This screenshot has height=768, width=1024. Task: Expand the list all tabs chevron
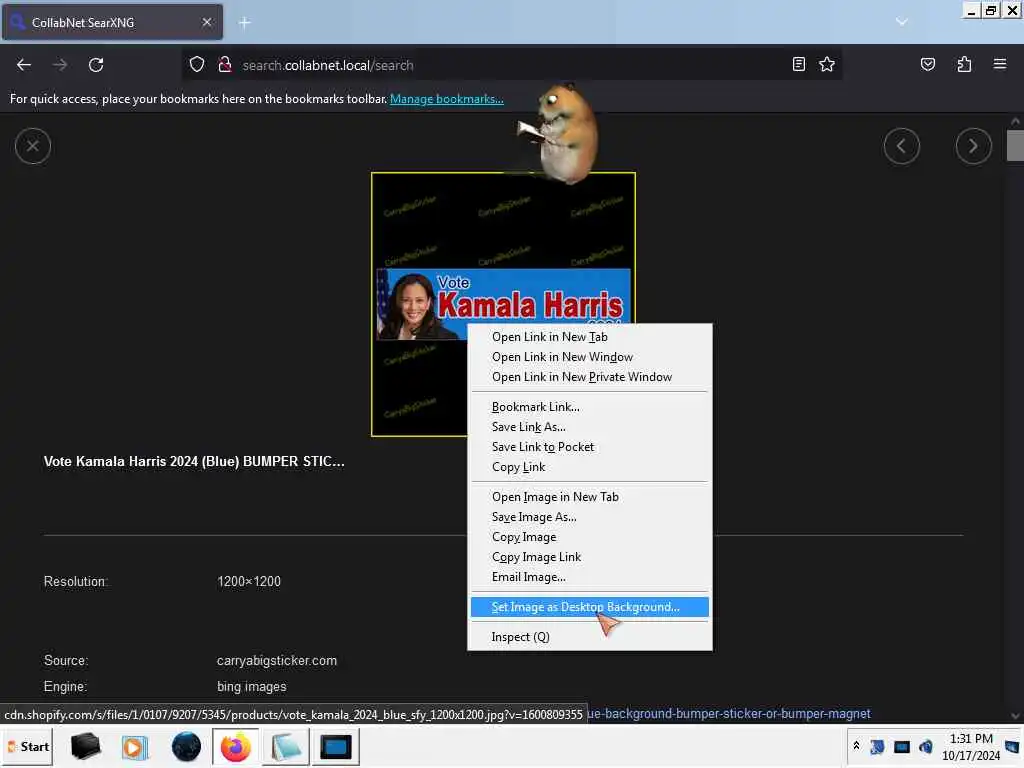coord(901,22)
